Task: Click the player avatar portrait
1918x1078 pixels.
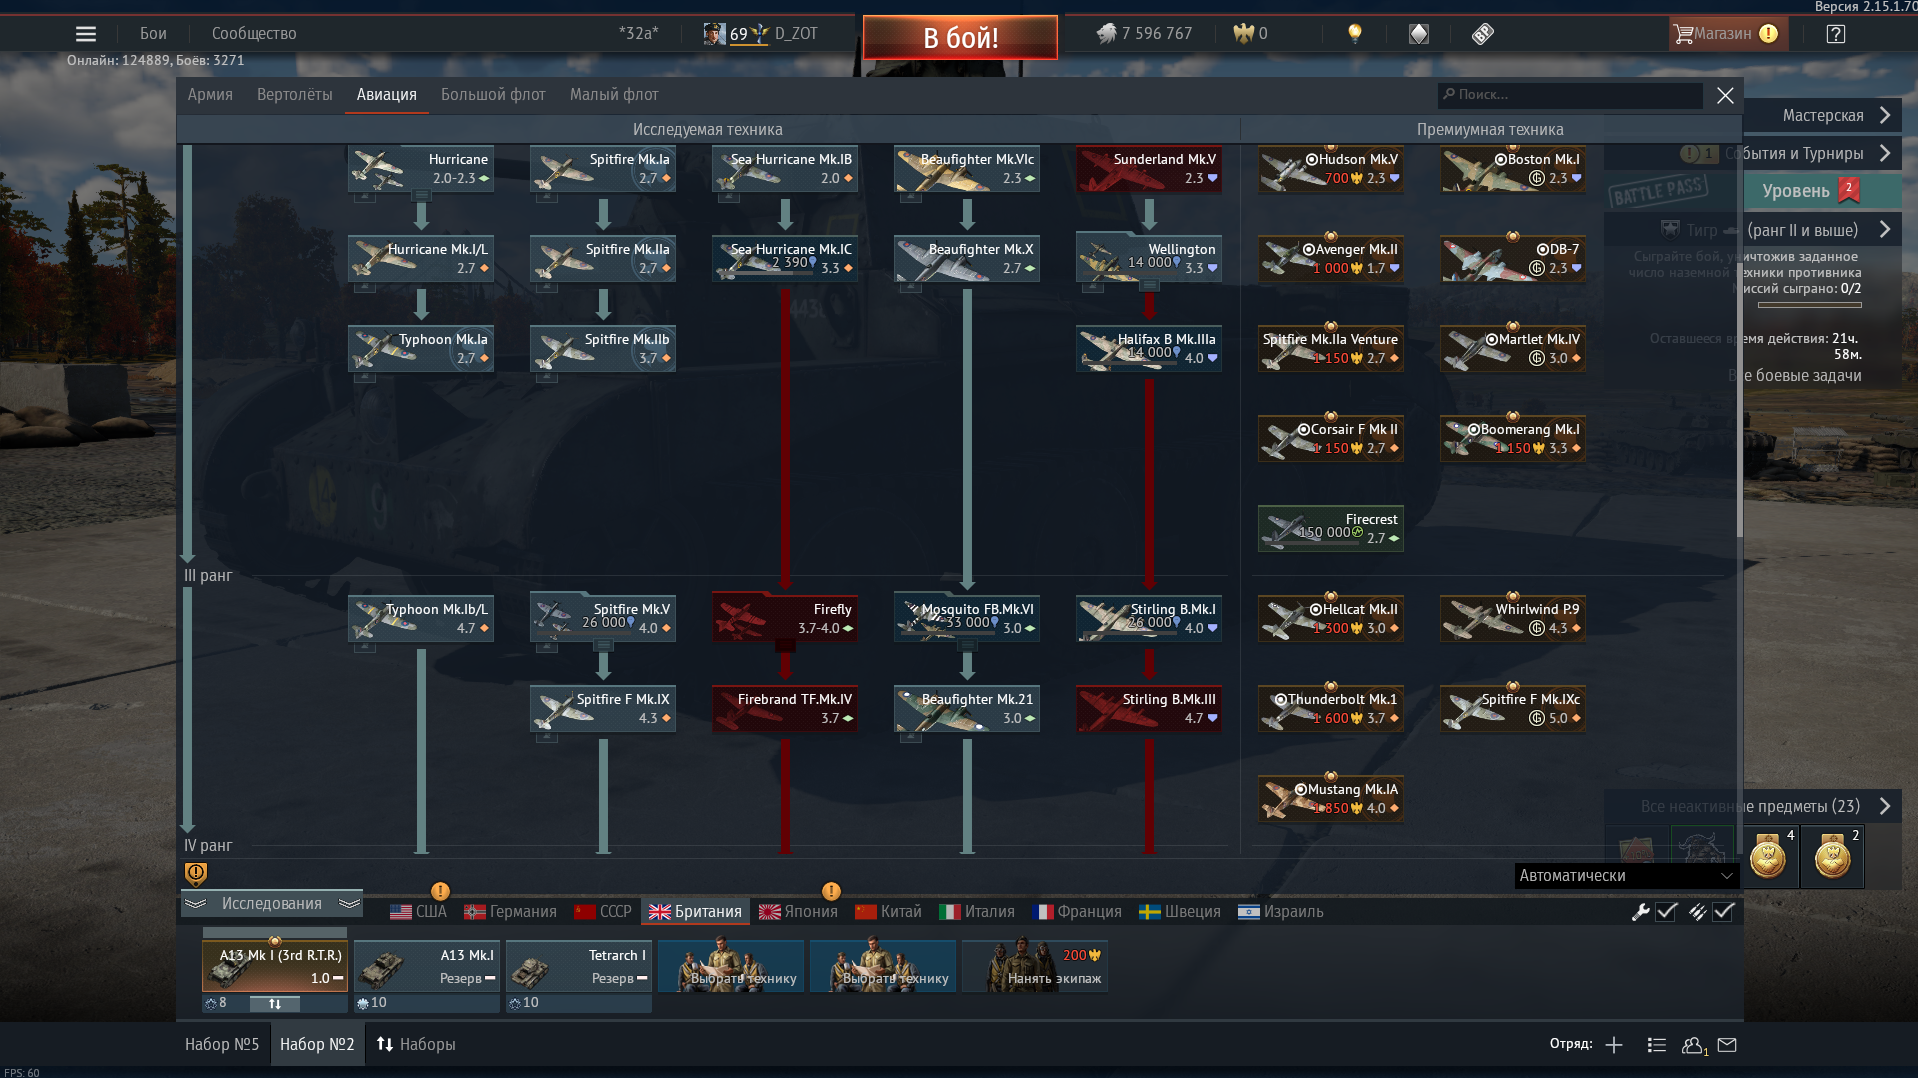Action: (x=714, y=34)
